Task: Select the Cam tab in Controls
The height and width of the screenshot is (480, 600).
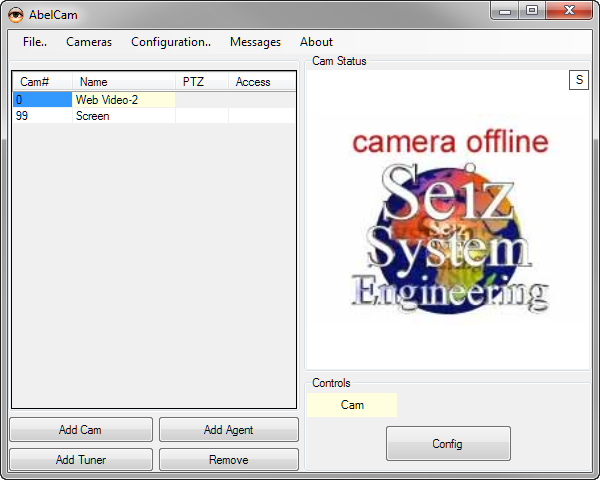Action: pyautogui.click(x=352, y=405)
